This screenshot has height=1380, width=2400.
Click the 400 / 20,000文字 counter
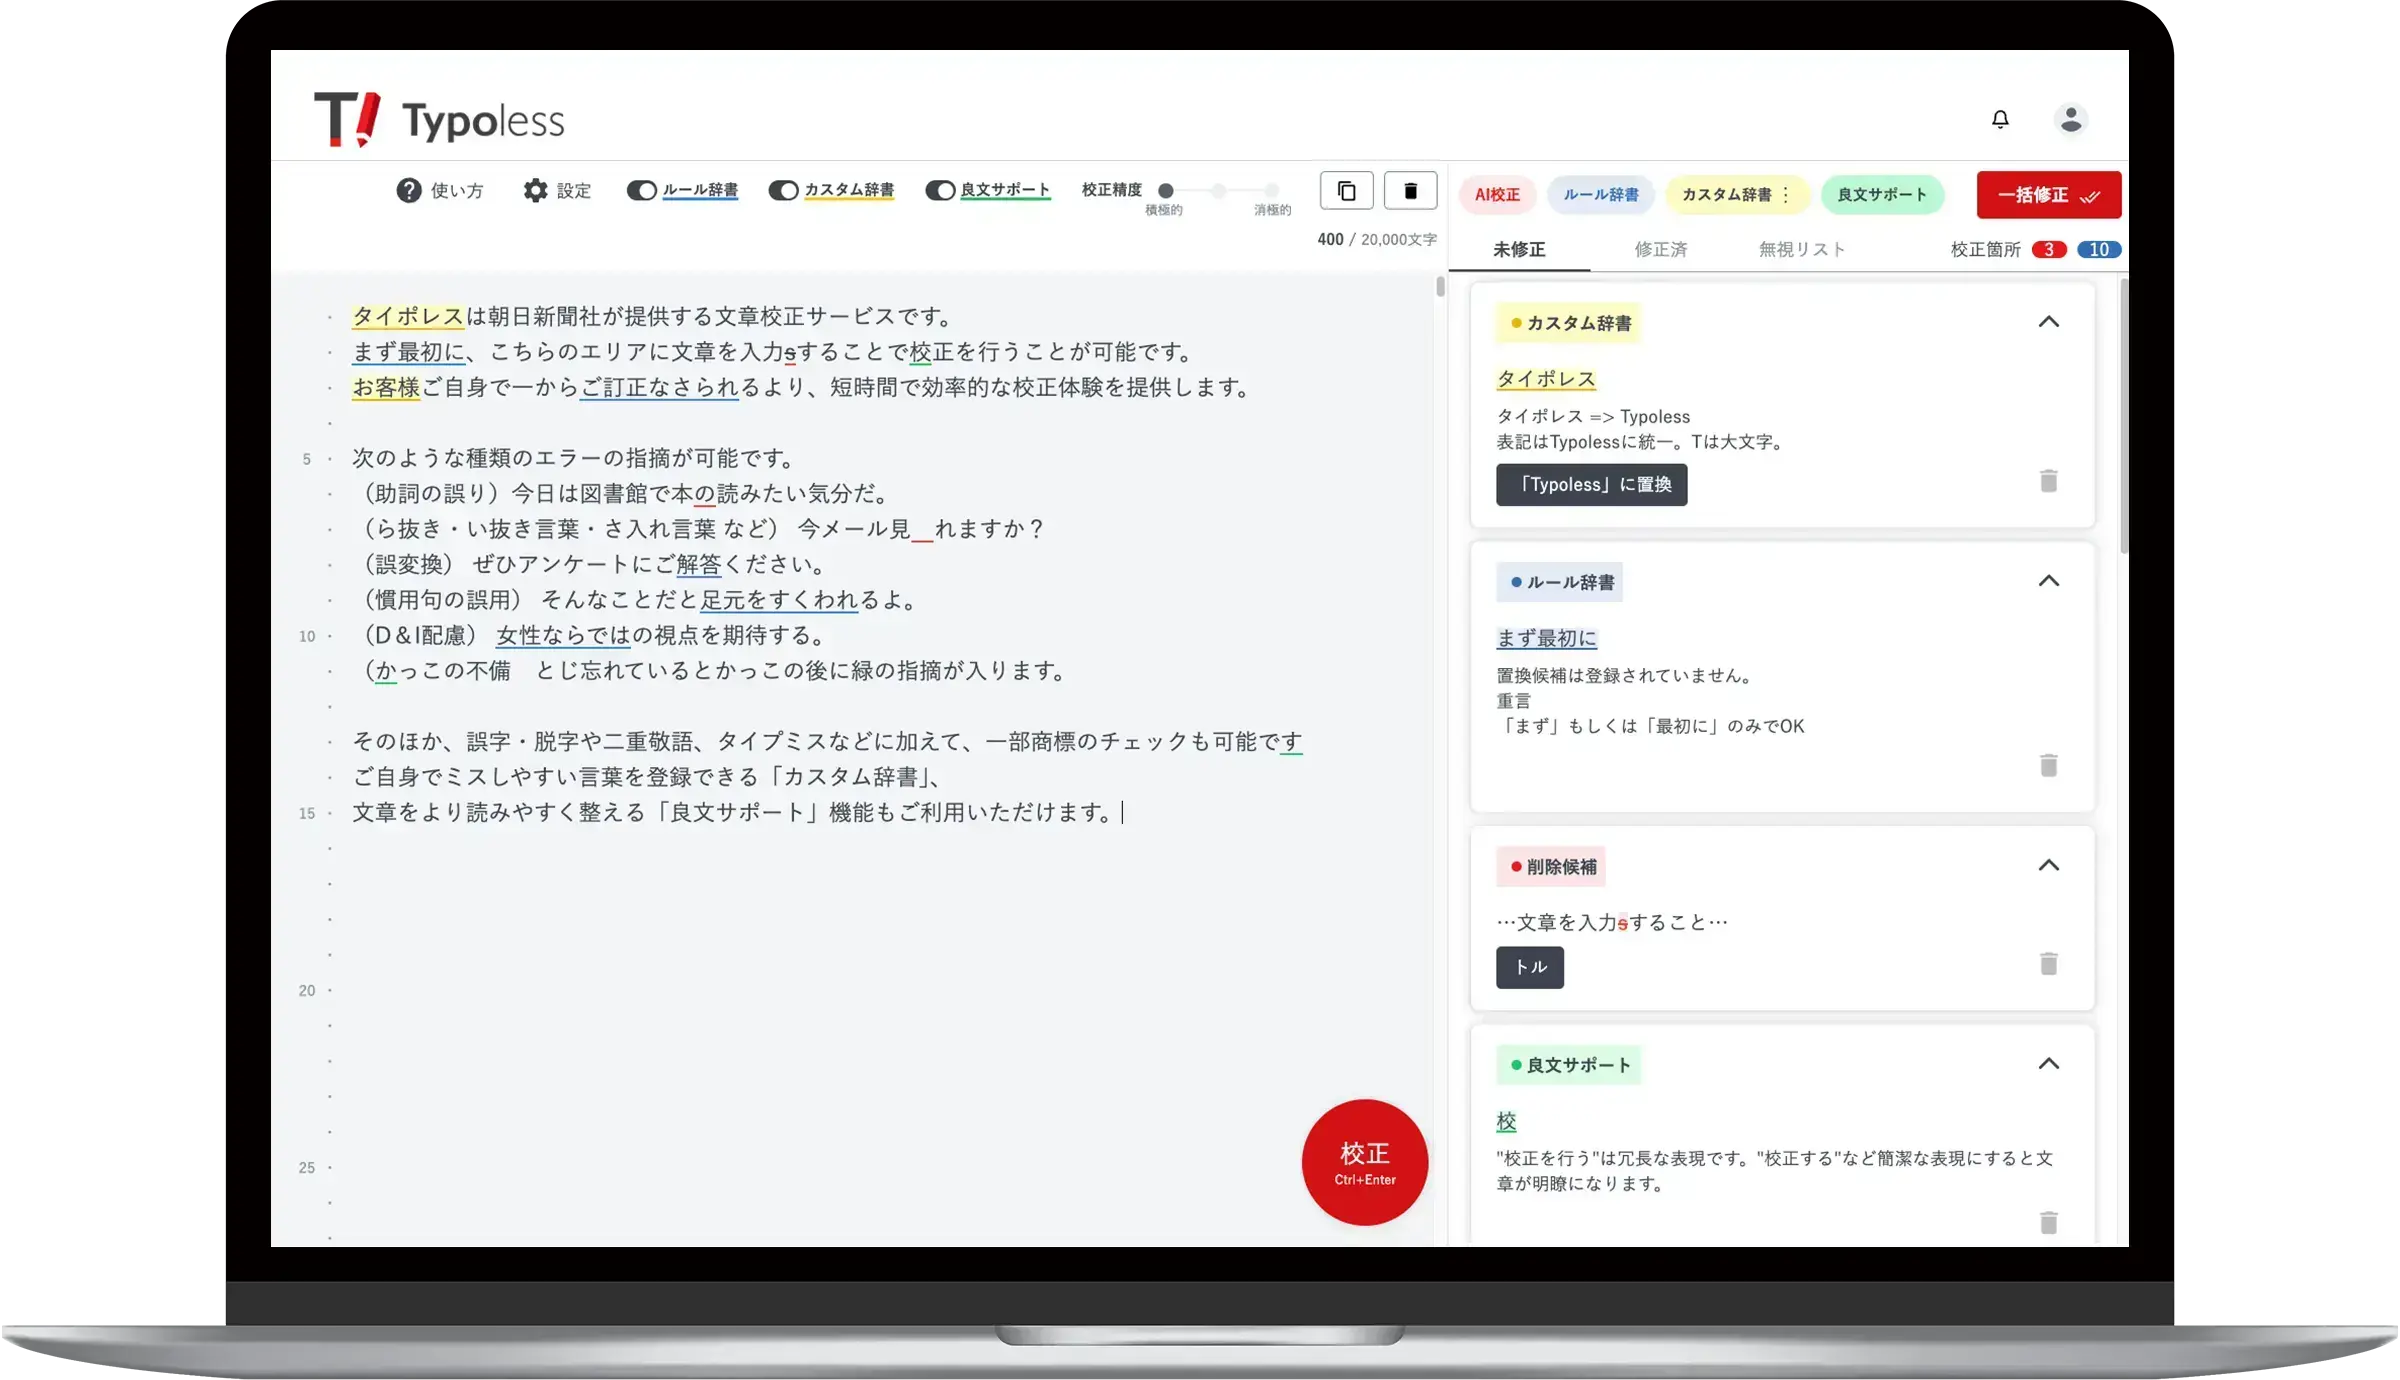pos(1377,240)
